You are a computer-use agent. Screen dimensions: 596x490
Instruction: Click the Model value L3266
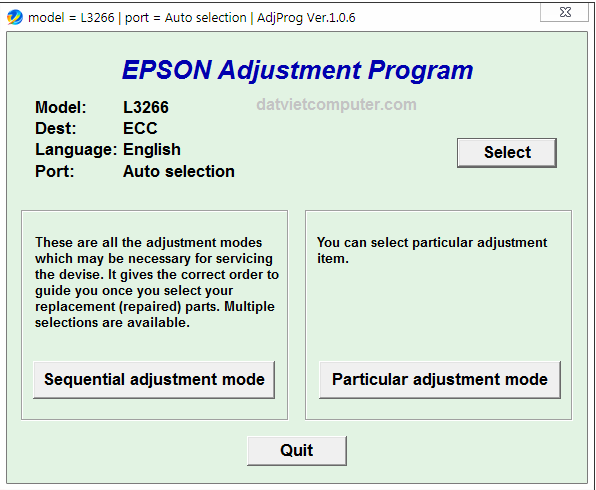coord(146,107)
